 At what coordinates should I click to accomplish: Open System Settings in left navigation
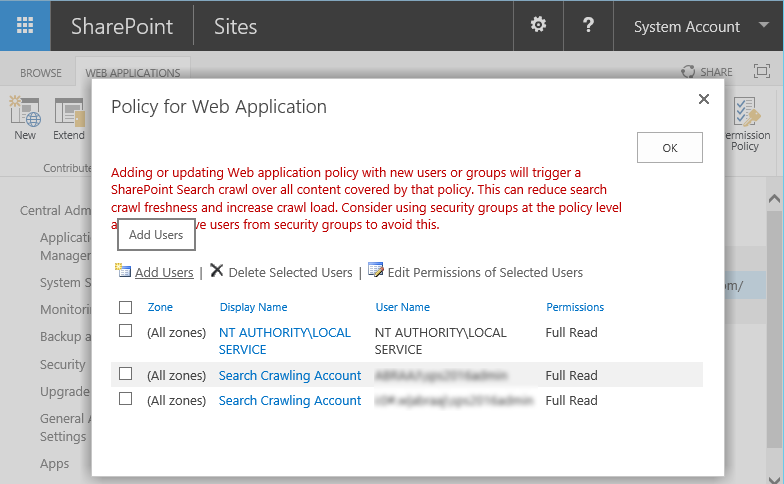tap(66, 282)
